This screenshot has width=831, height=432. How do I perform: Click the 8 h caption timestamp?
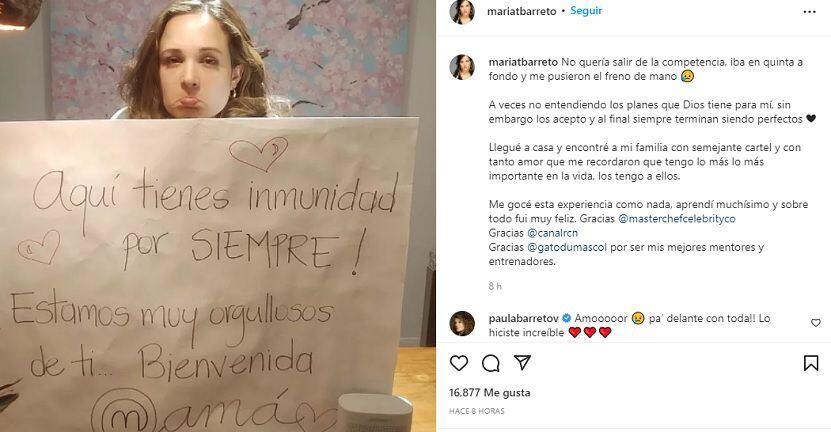[x=495, y=286]
